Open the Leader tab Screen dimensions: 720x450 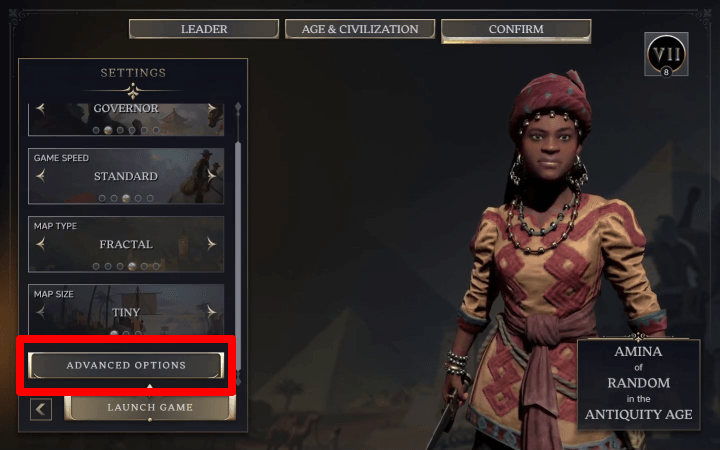pos(204,29)
